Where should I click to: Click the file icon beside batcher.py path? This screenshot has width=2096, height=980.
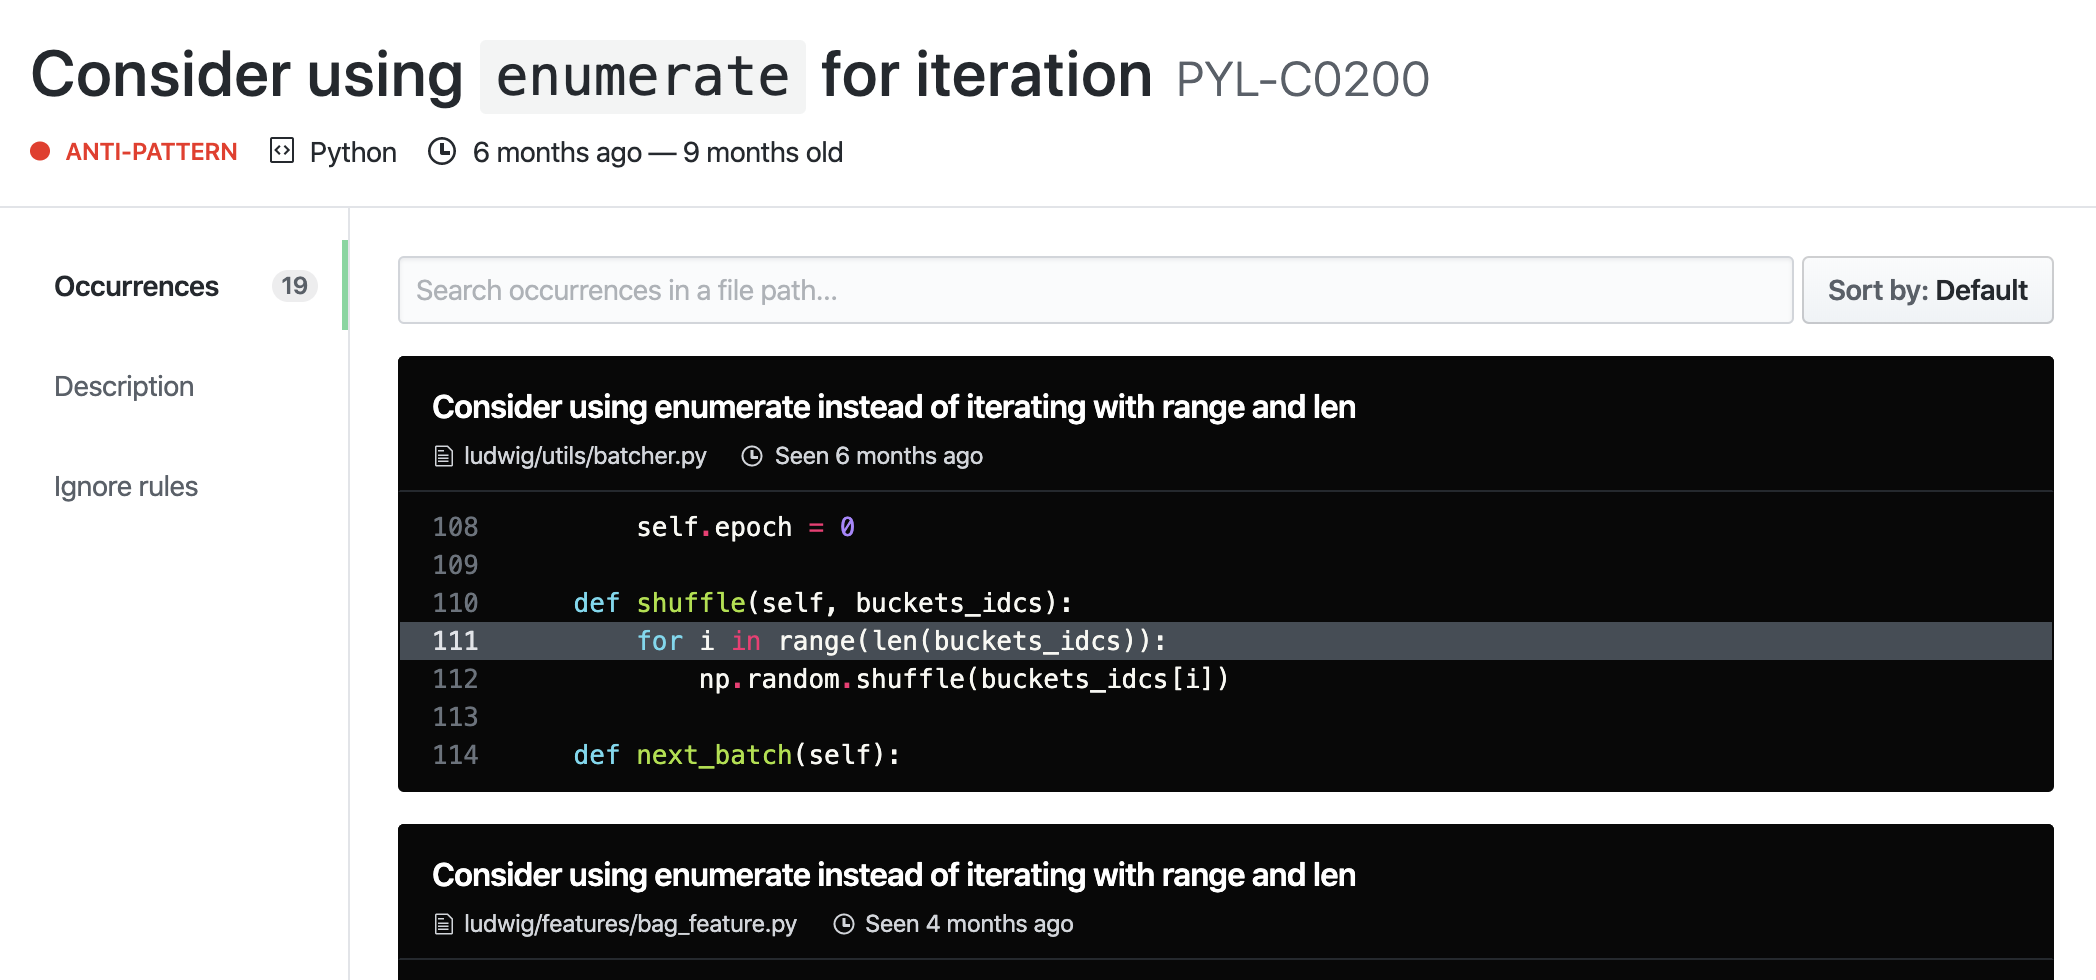click(444, 457)
